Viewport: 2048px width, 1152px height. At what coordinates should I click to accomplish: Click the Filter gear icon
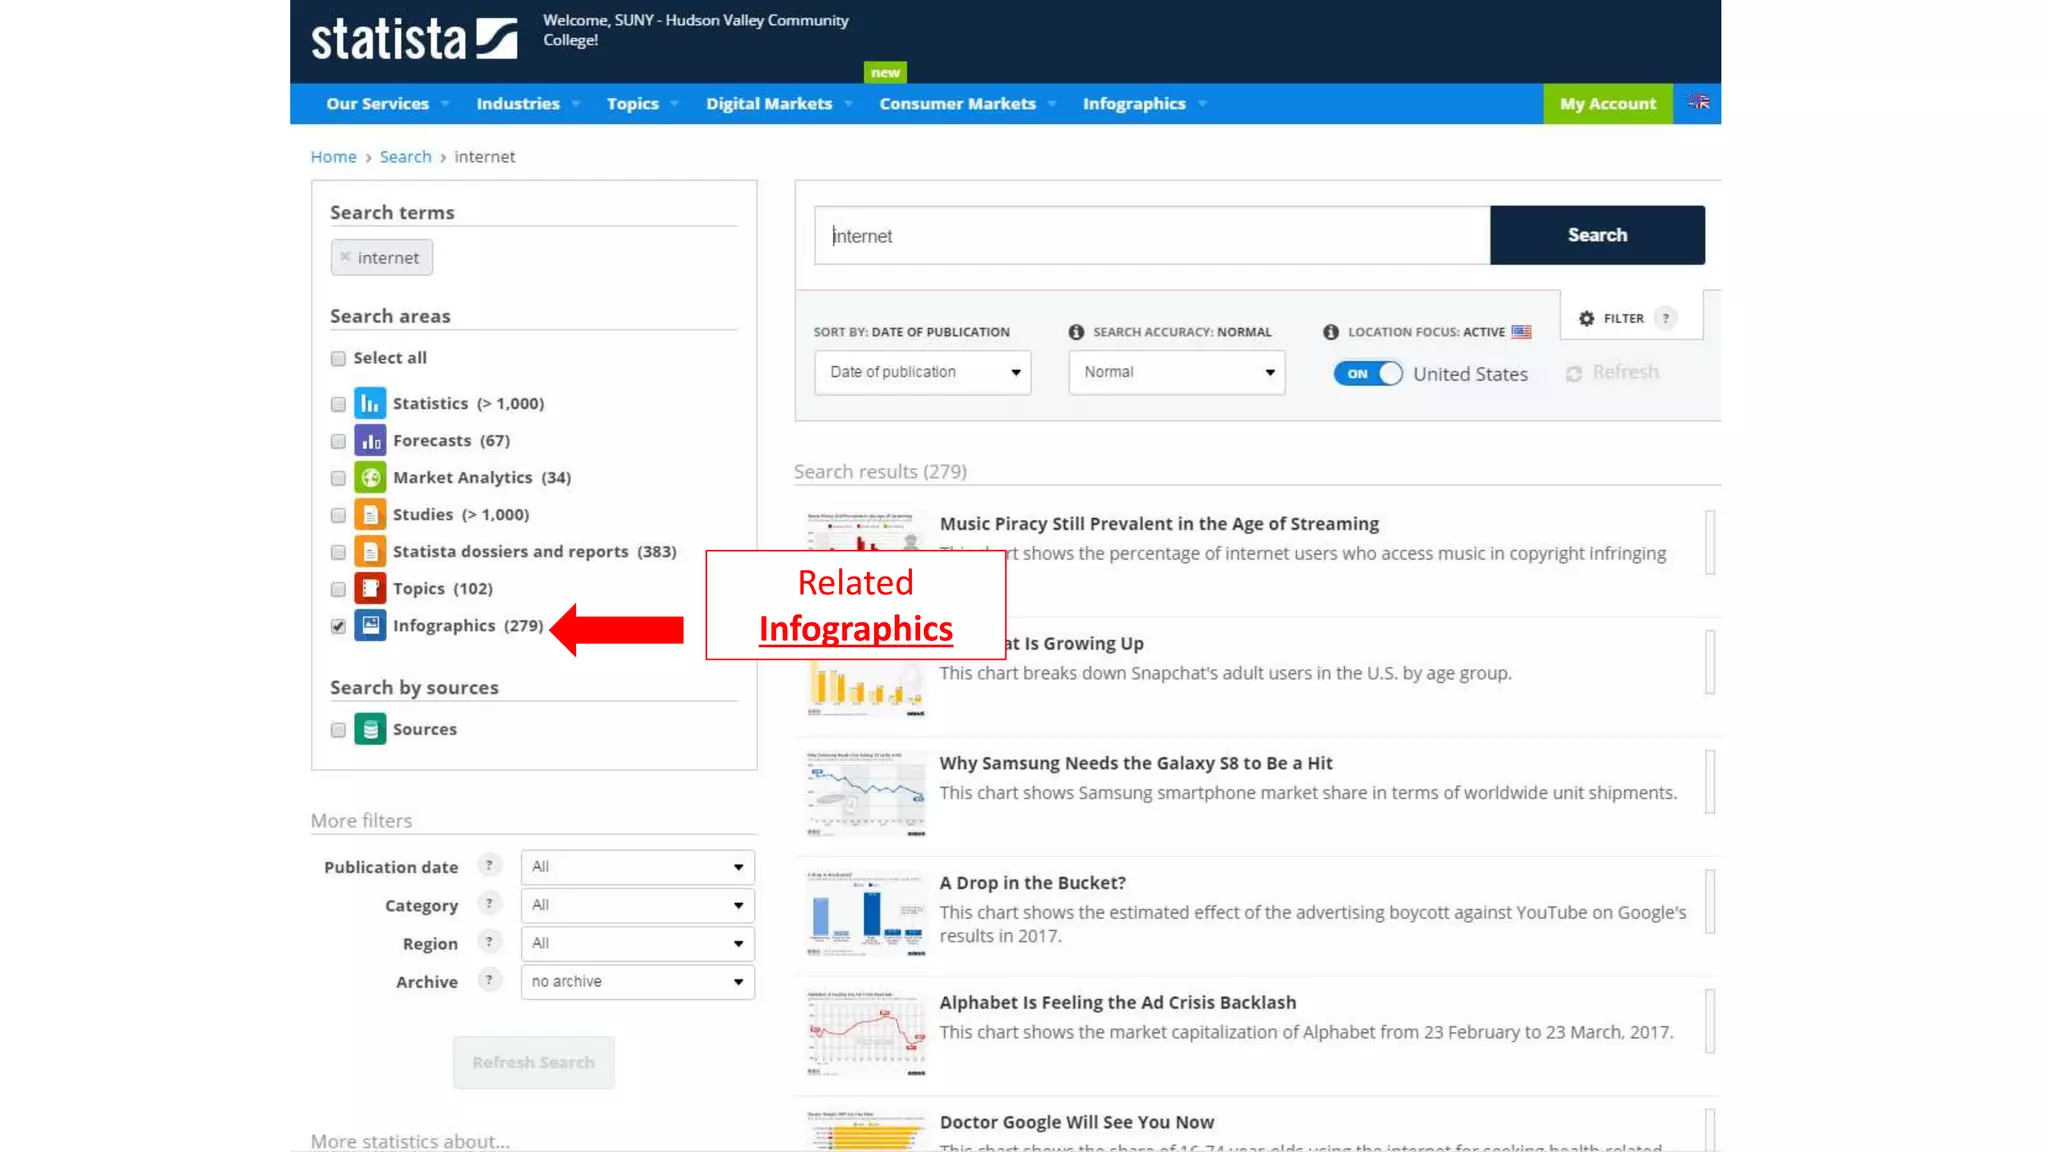pyautogui.click(x=1586, y=318)
